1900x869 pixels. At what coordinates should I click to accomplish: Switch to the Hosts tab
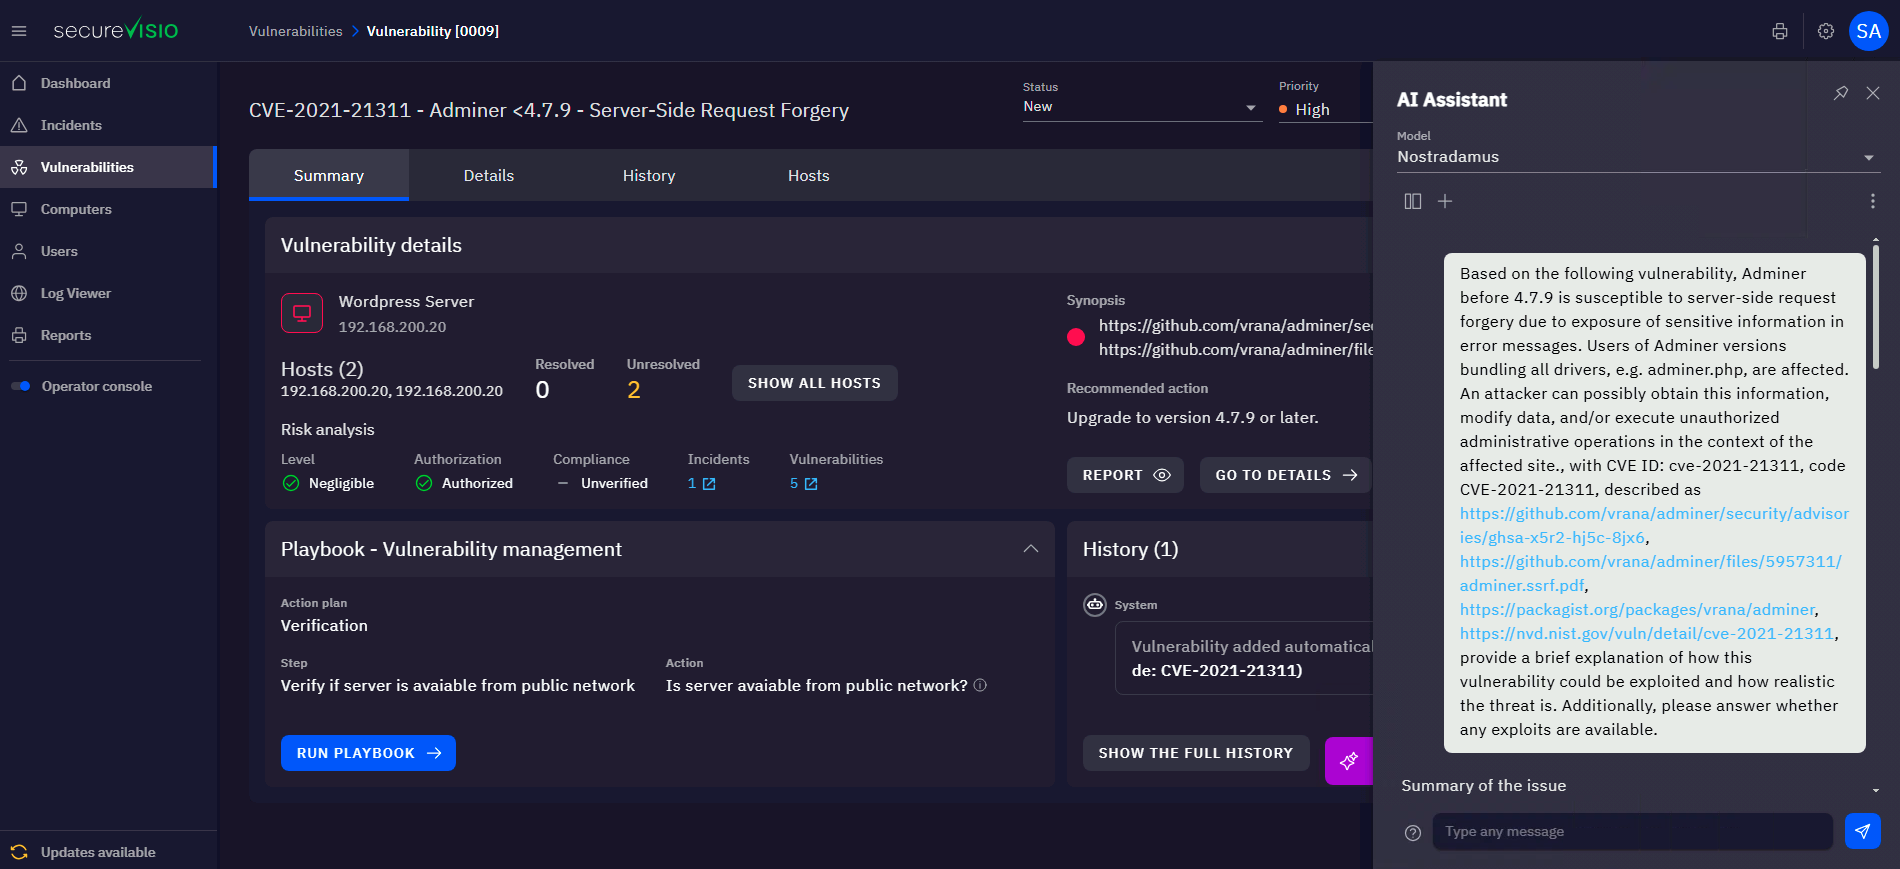pyautogui.click(x=808, y=175)
